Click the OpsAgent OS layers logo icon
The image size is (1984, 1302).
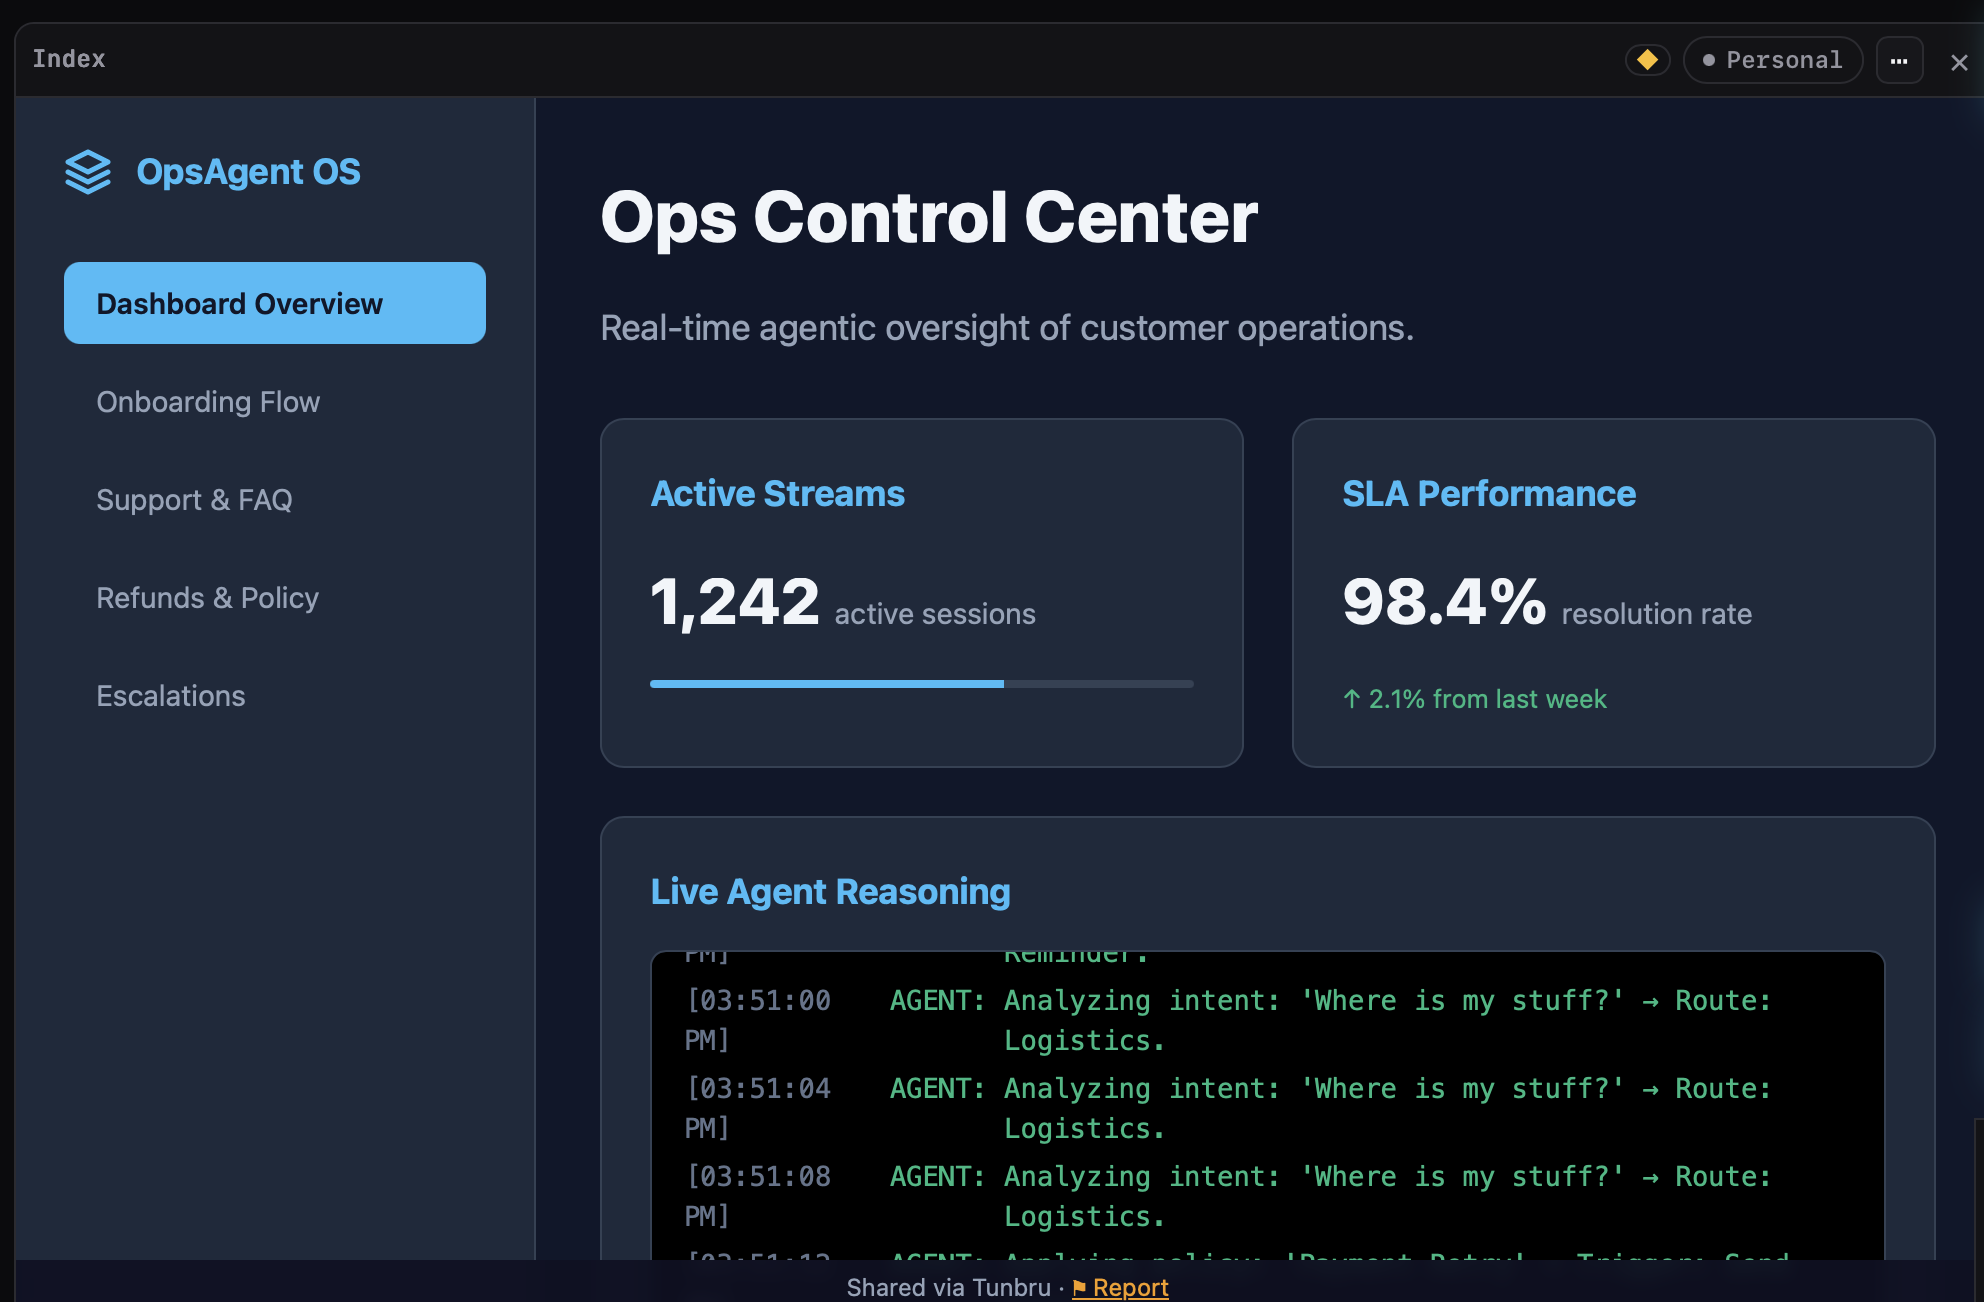pos(88,172)
